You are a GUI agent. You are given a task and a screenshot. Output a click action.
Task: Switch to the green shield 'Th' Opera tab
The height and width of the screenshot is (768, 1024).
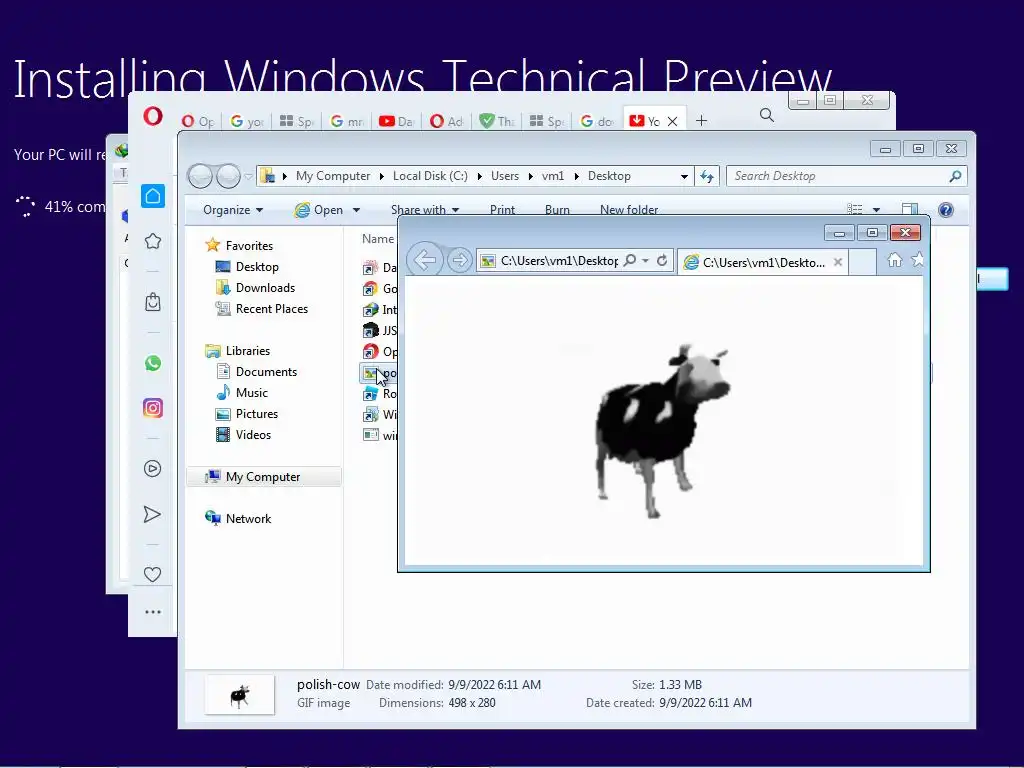(x=497, y=121)
